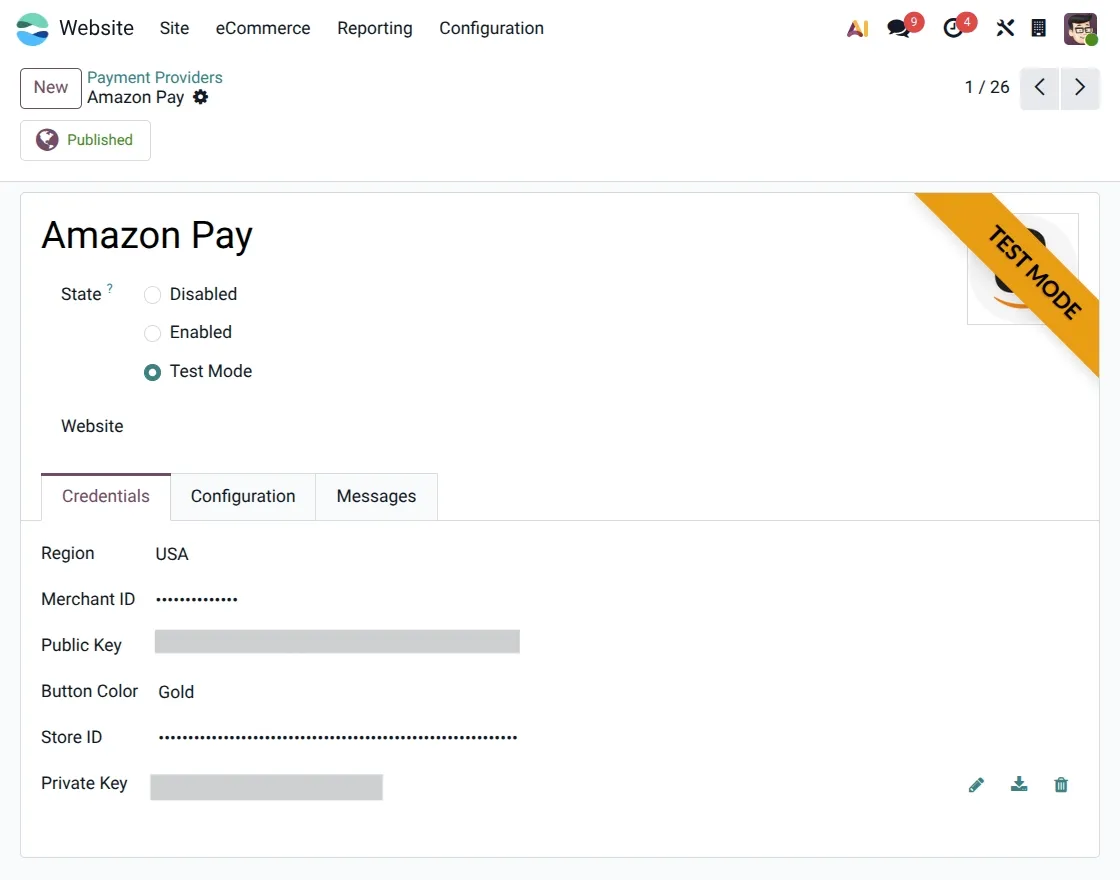Delete the Private Key file with trash
1120x880 pixels.
pos(1061,784)
